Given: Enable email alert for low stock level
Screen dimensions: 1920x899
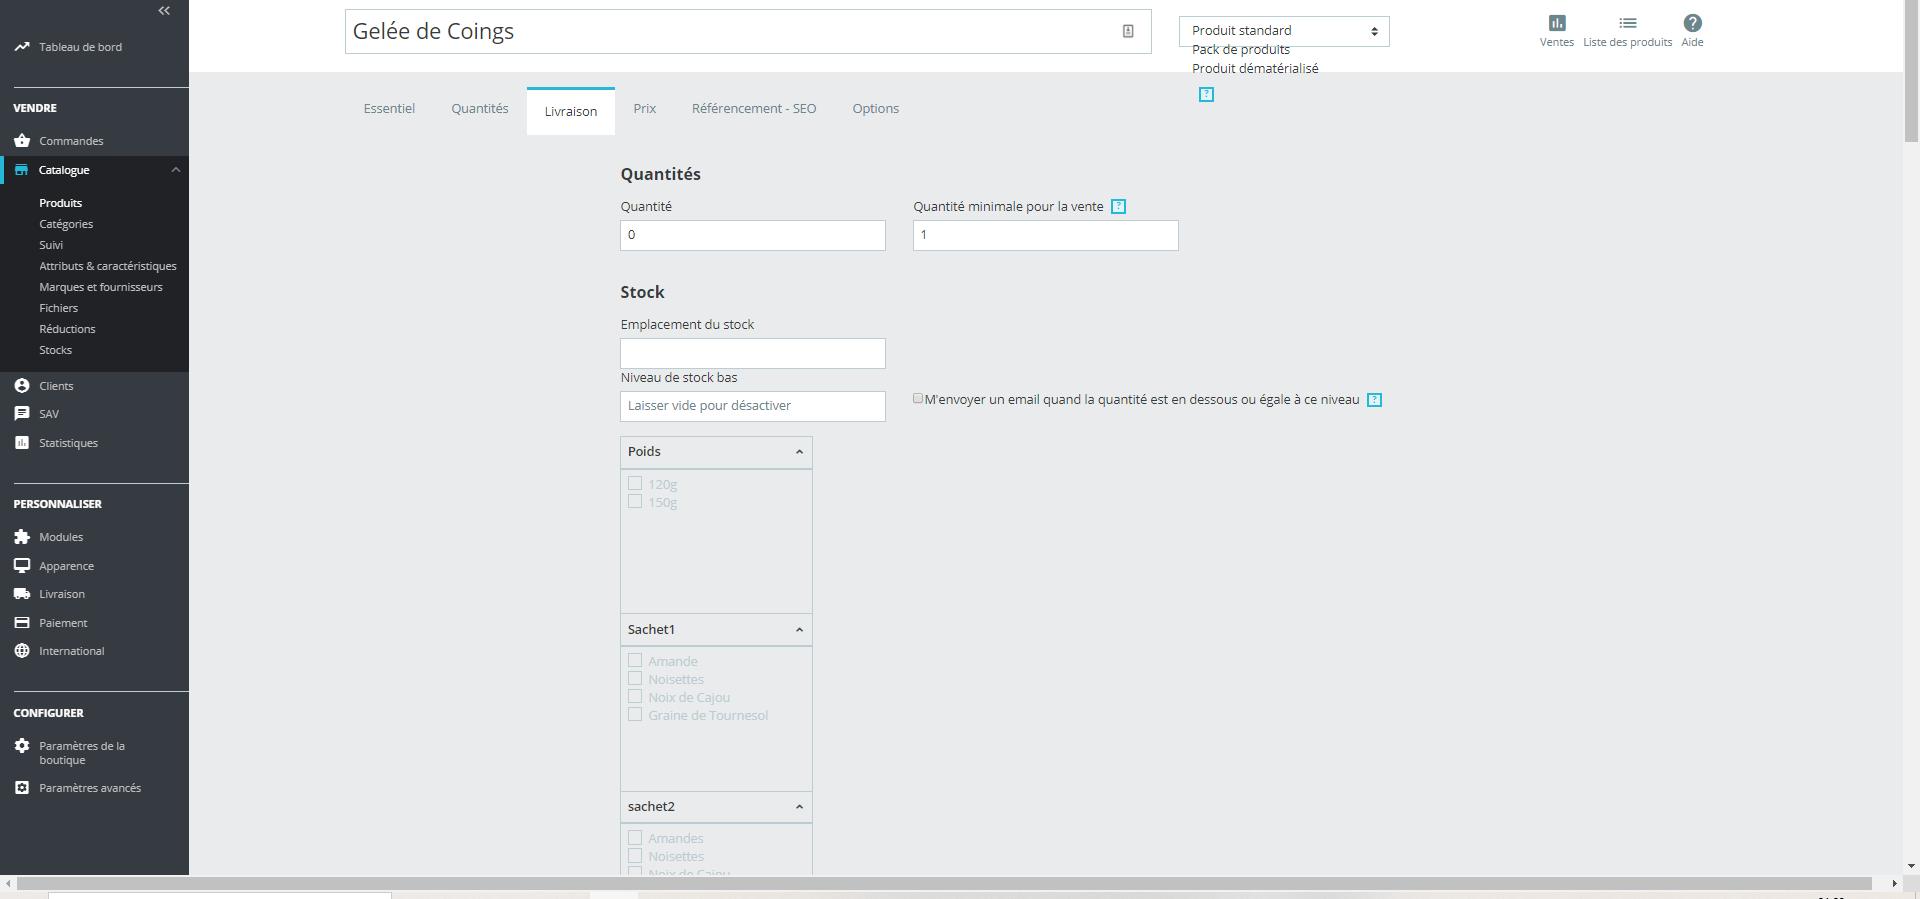Looking at the screenshot, I should tap(918, 398).
